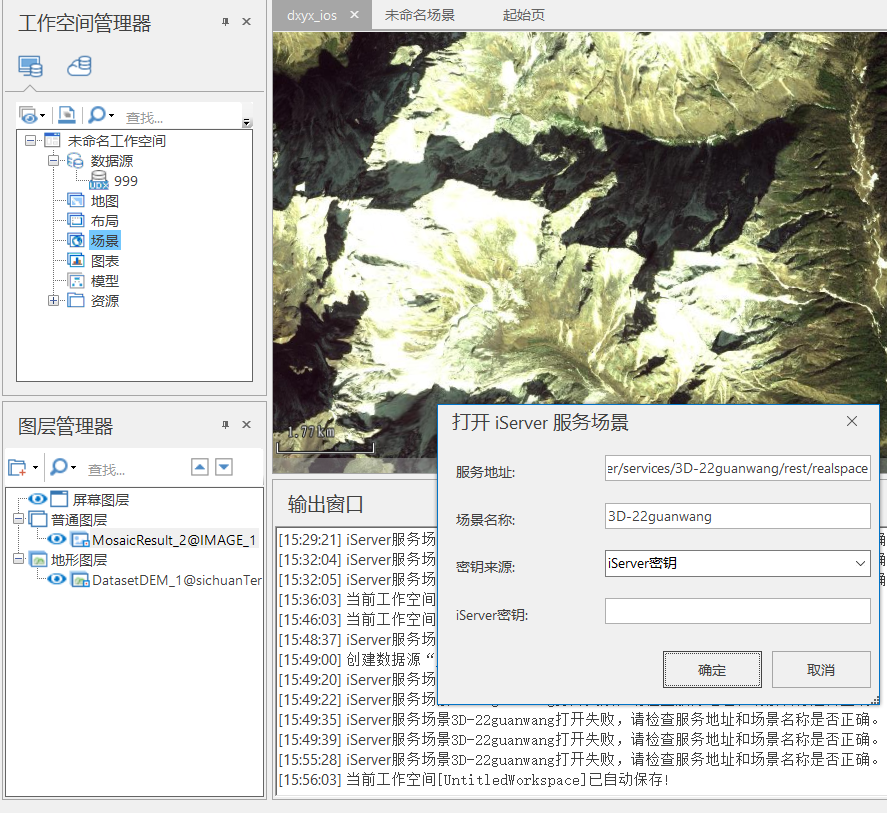Close the 打开 iServer 服务场景 dialog
The height and width of the screenshot is (813, 887).
pos(852,421)
